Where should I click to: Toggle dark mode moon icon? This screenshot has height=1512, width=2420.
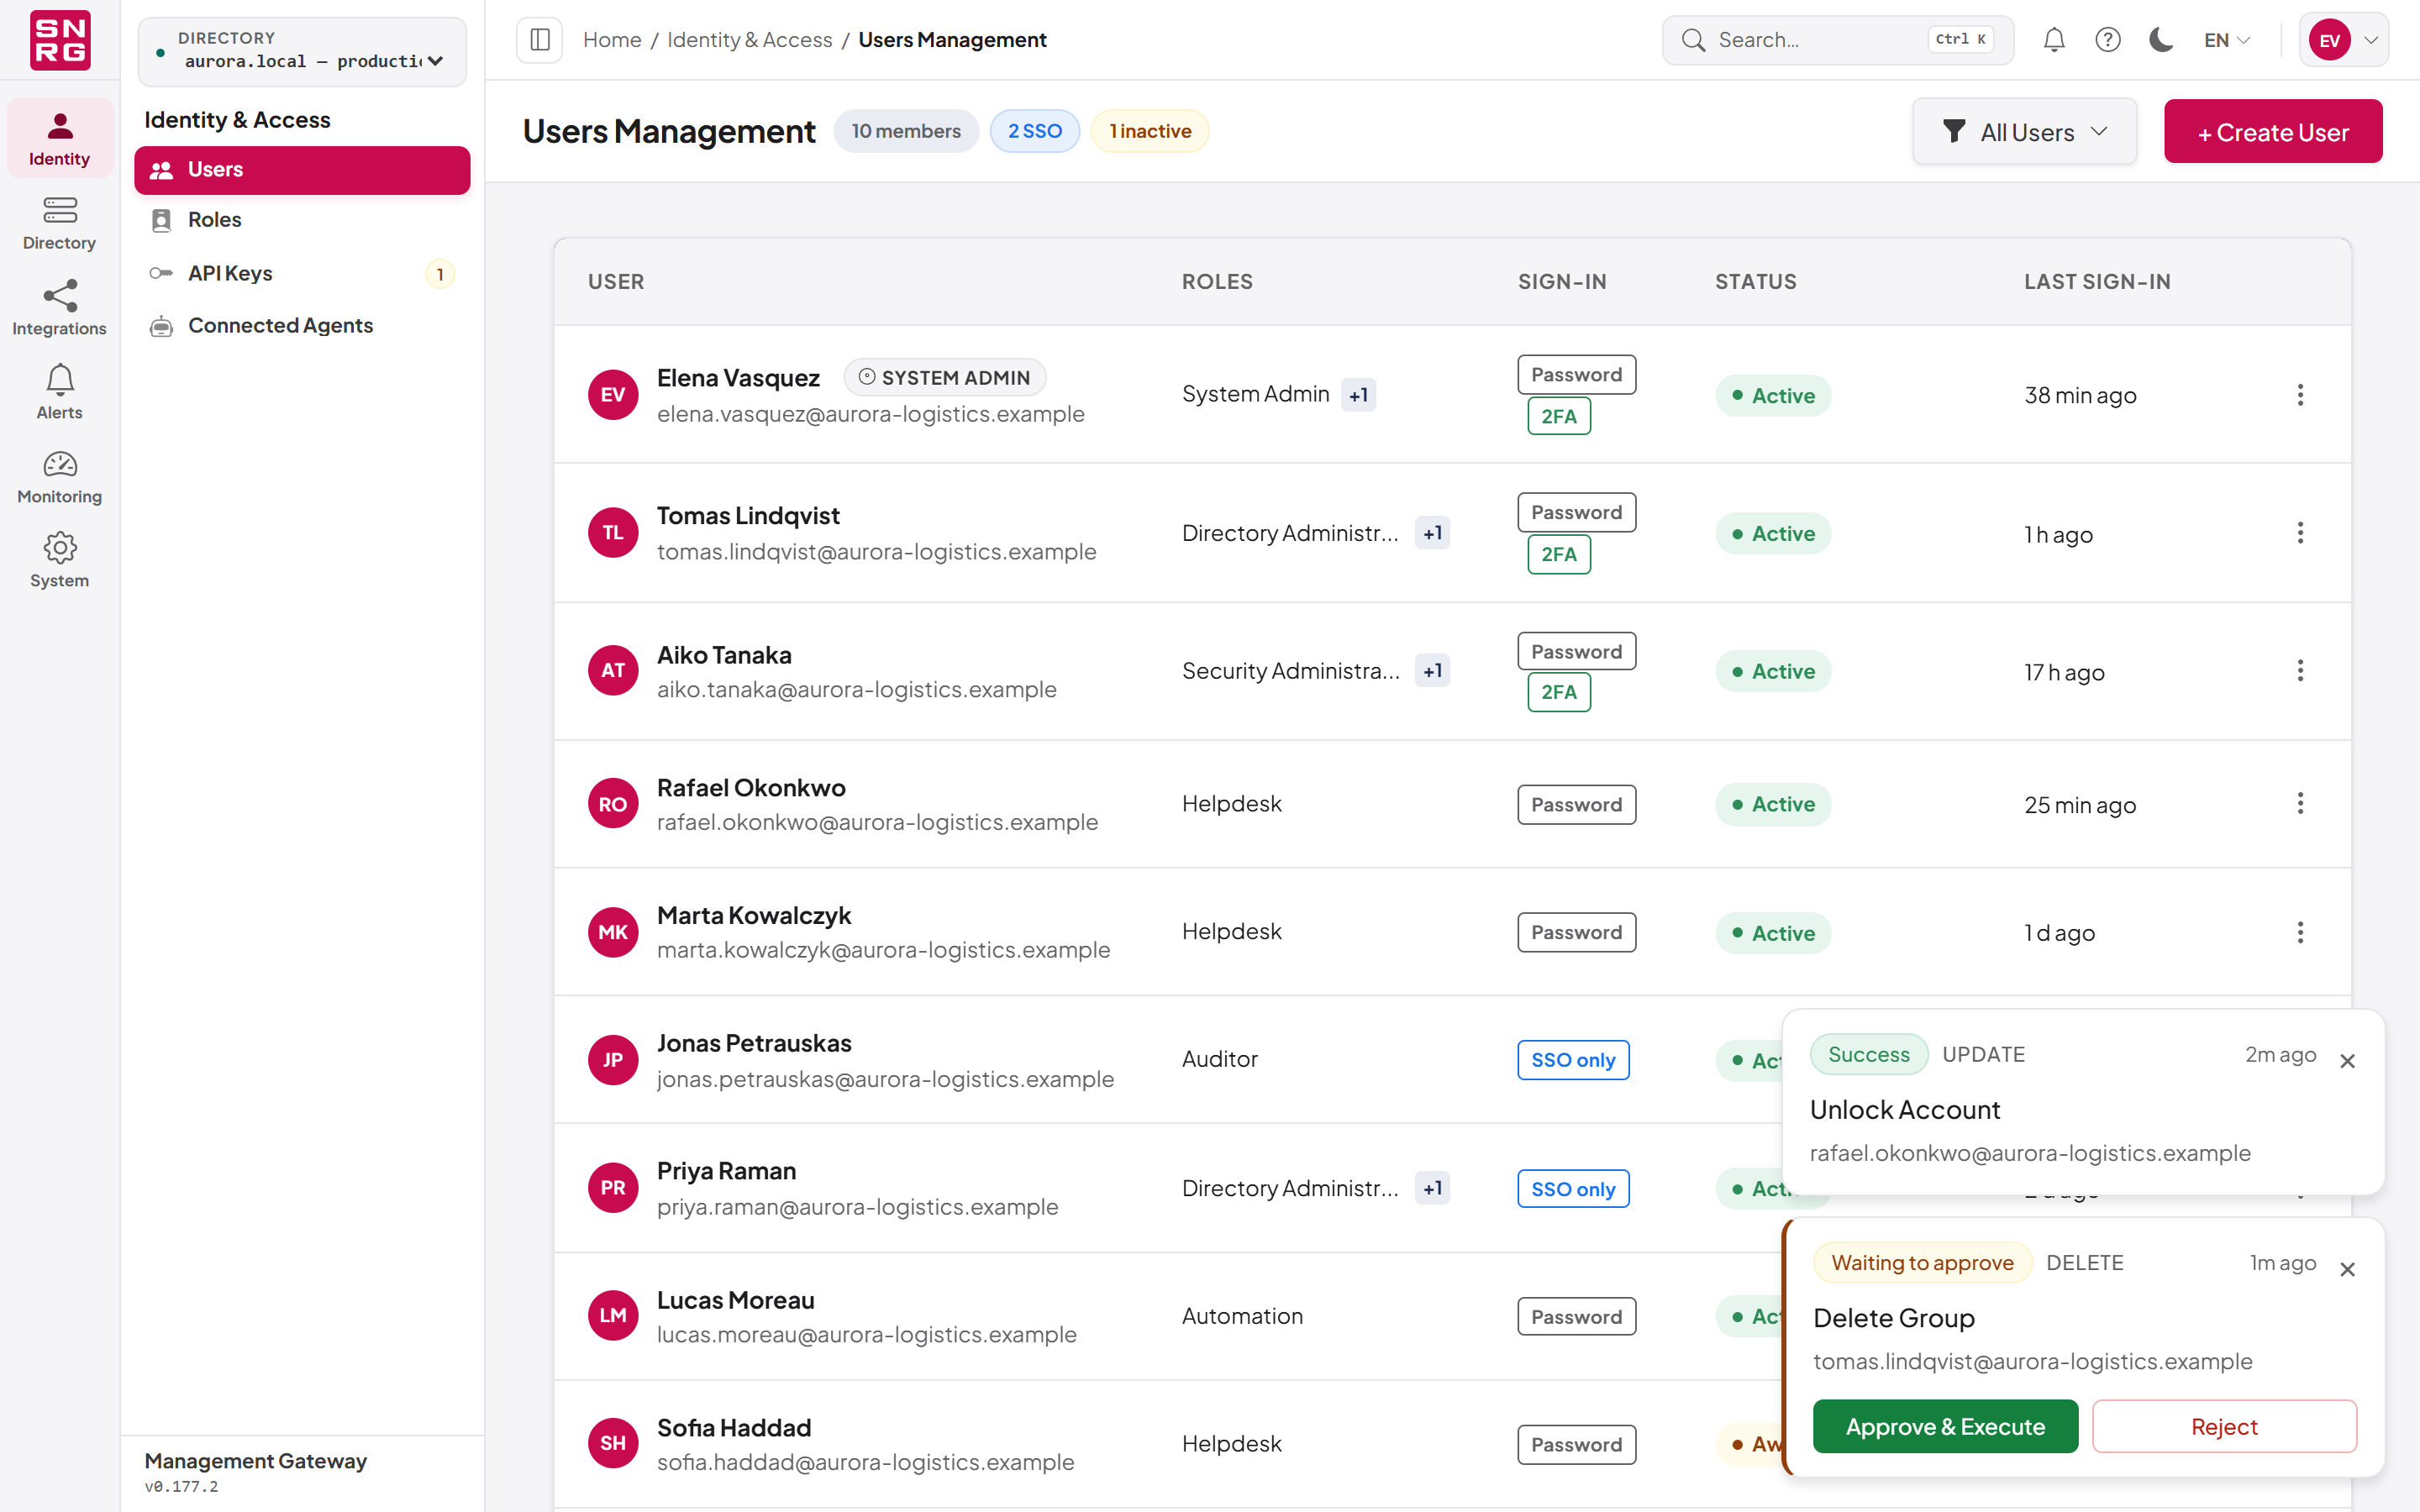2161,40
